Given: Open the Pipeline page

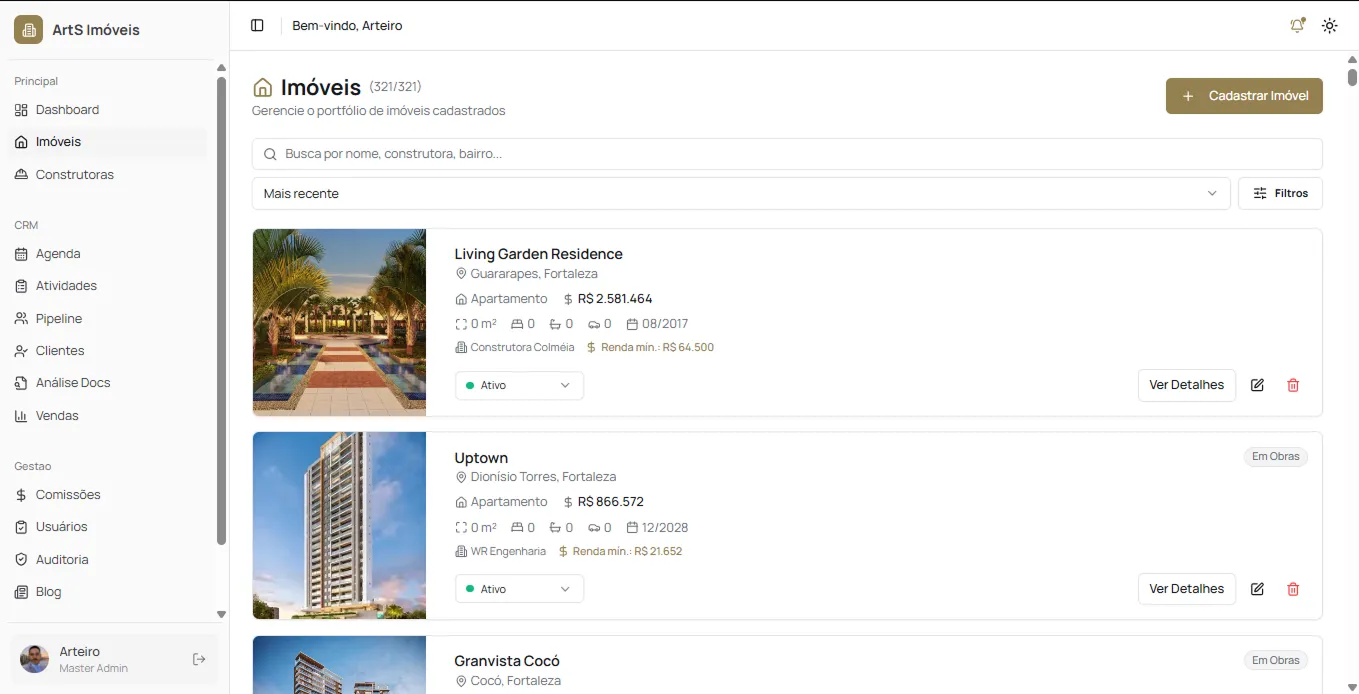Looking at the screenshot, I should pyautogui.click(x=108, y=318).
